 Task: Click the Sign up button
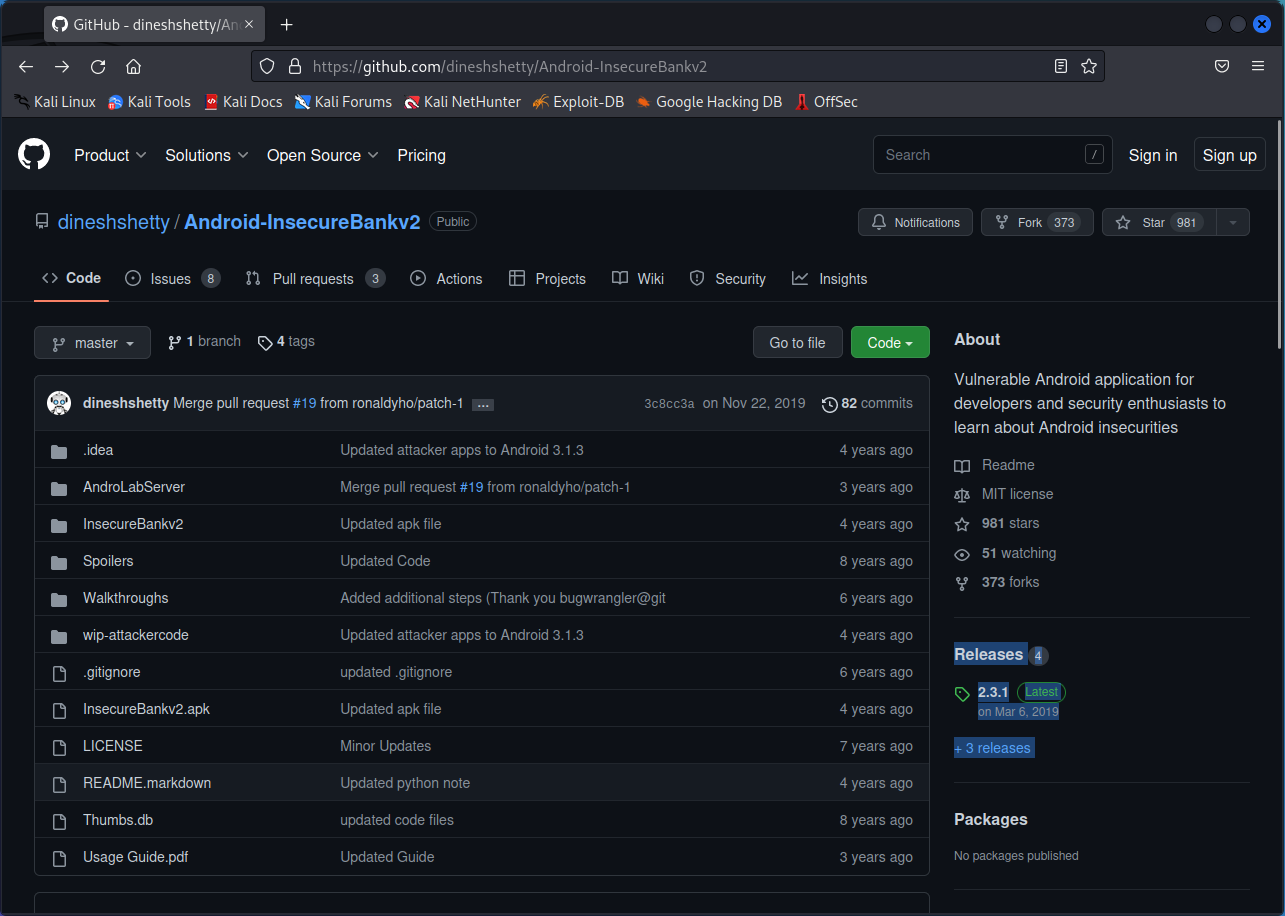point(1230,155)
